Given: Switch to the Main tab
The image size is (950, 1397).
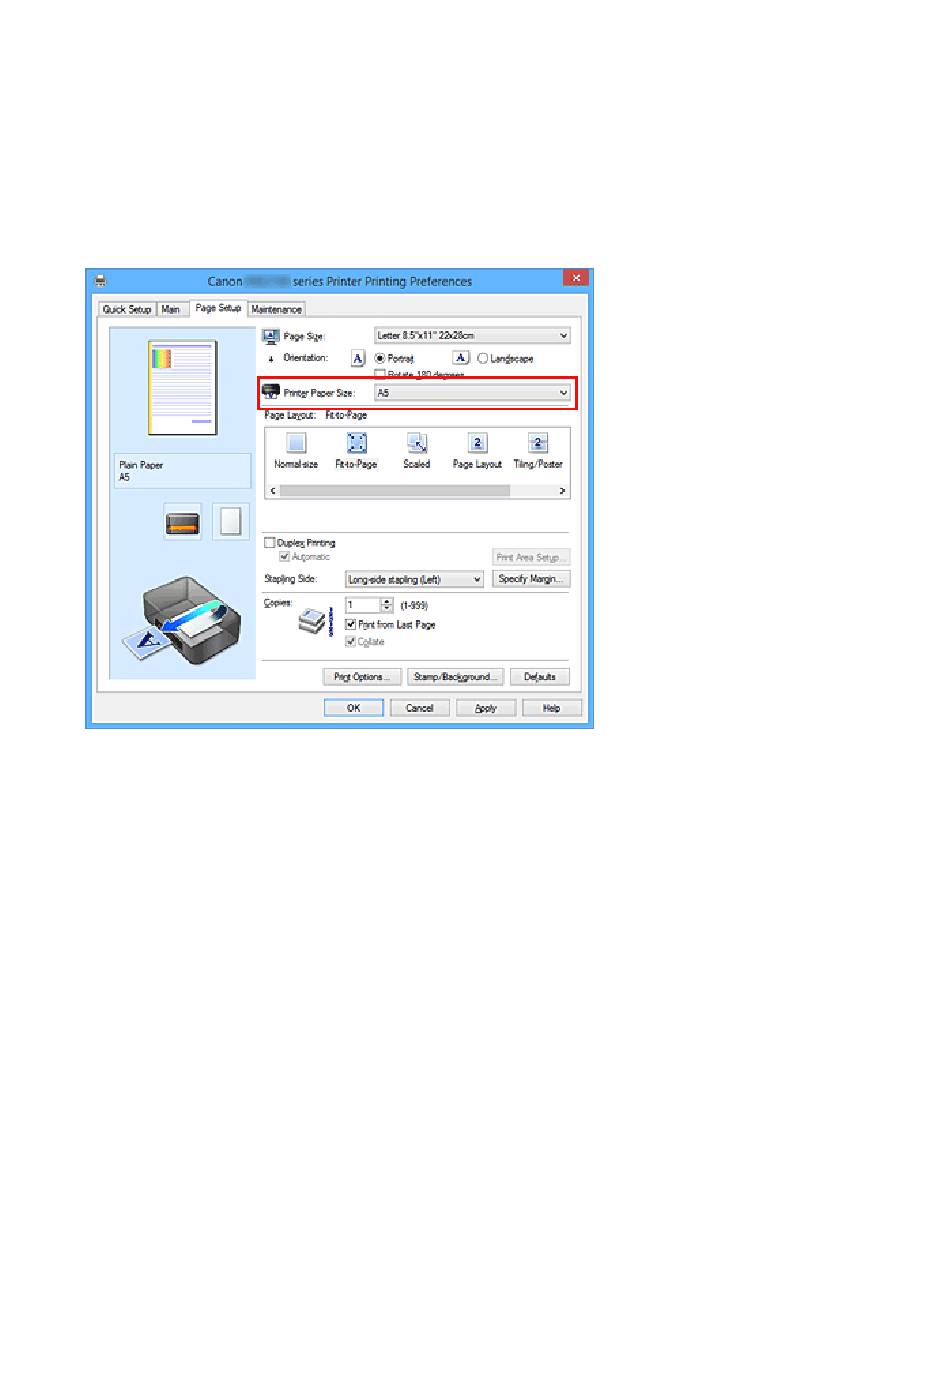Looking at the screenshot, I should coord(171,310).
